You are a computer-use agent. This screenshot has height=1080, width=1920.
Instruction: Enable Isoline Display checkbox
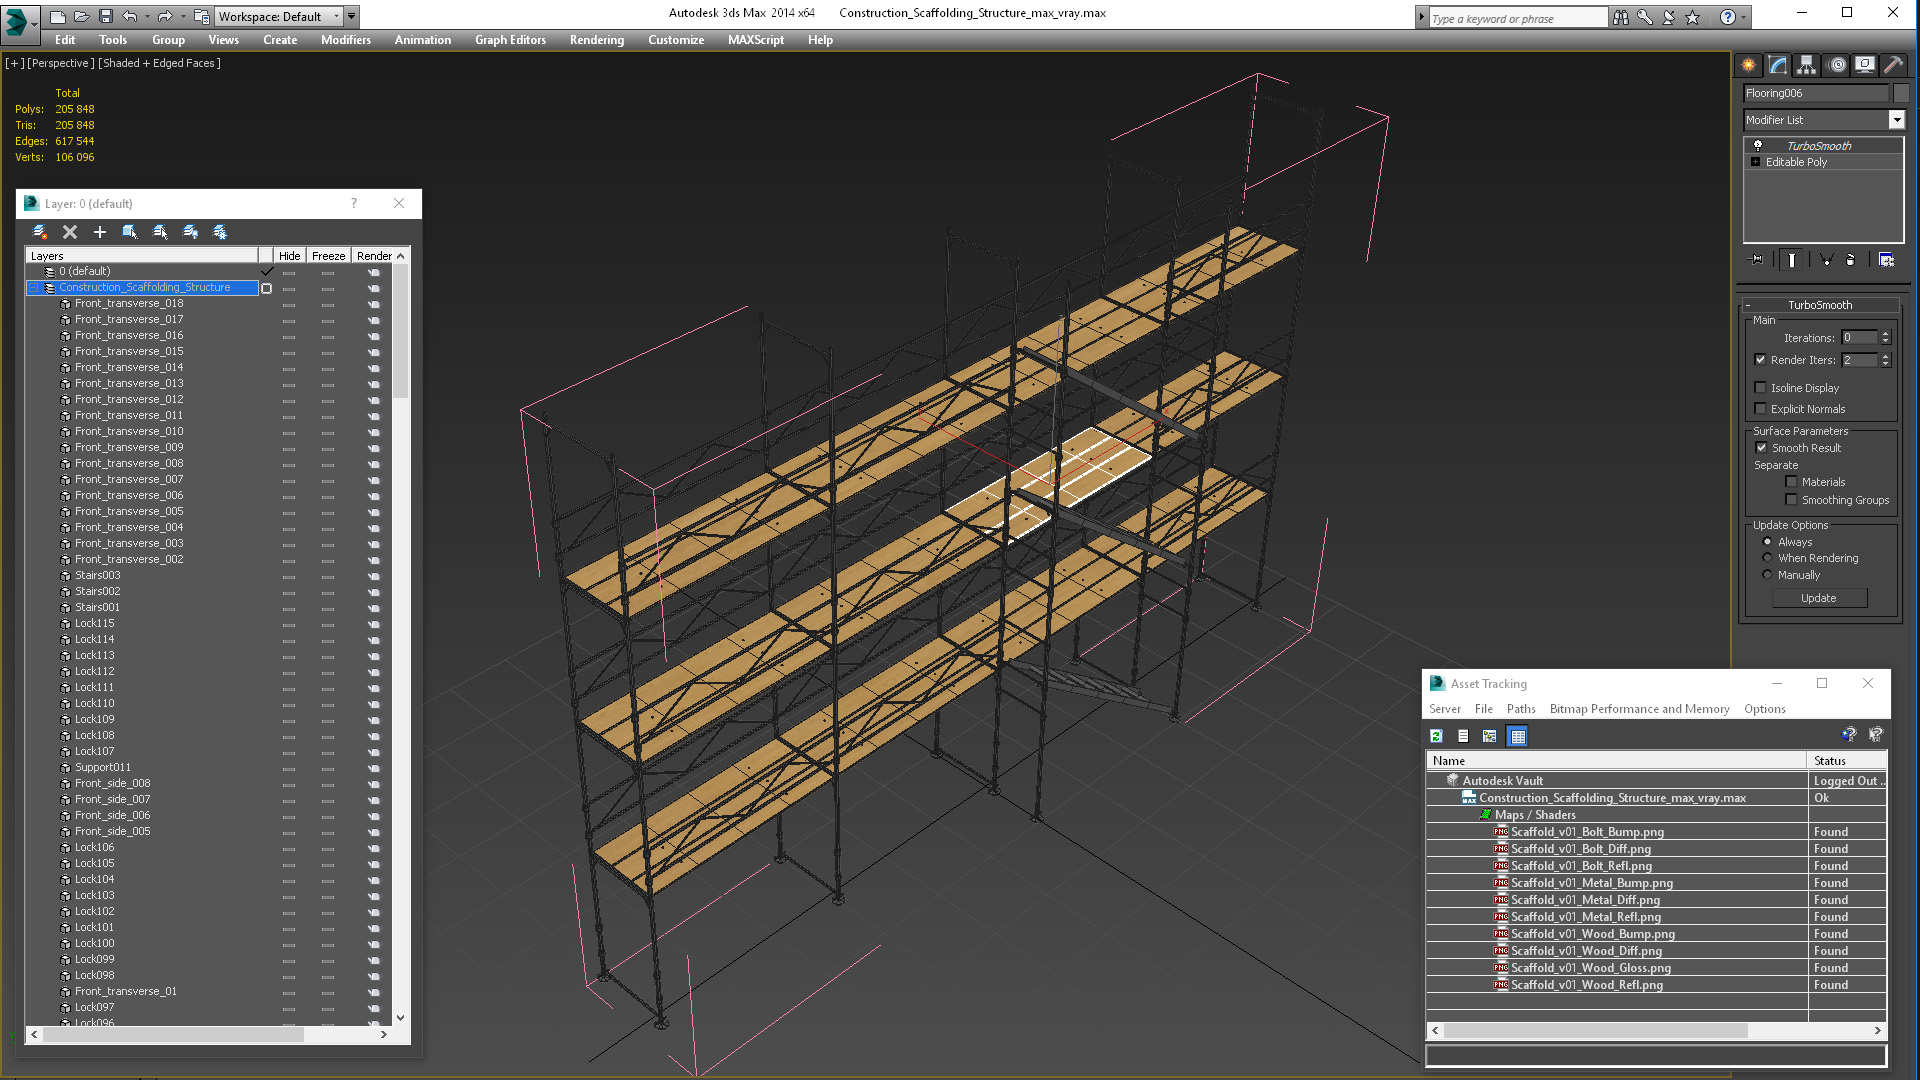pos(1760,388)
